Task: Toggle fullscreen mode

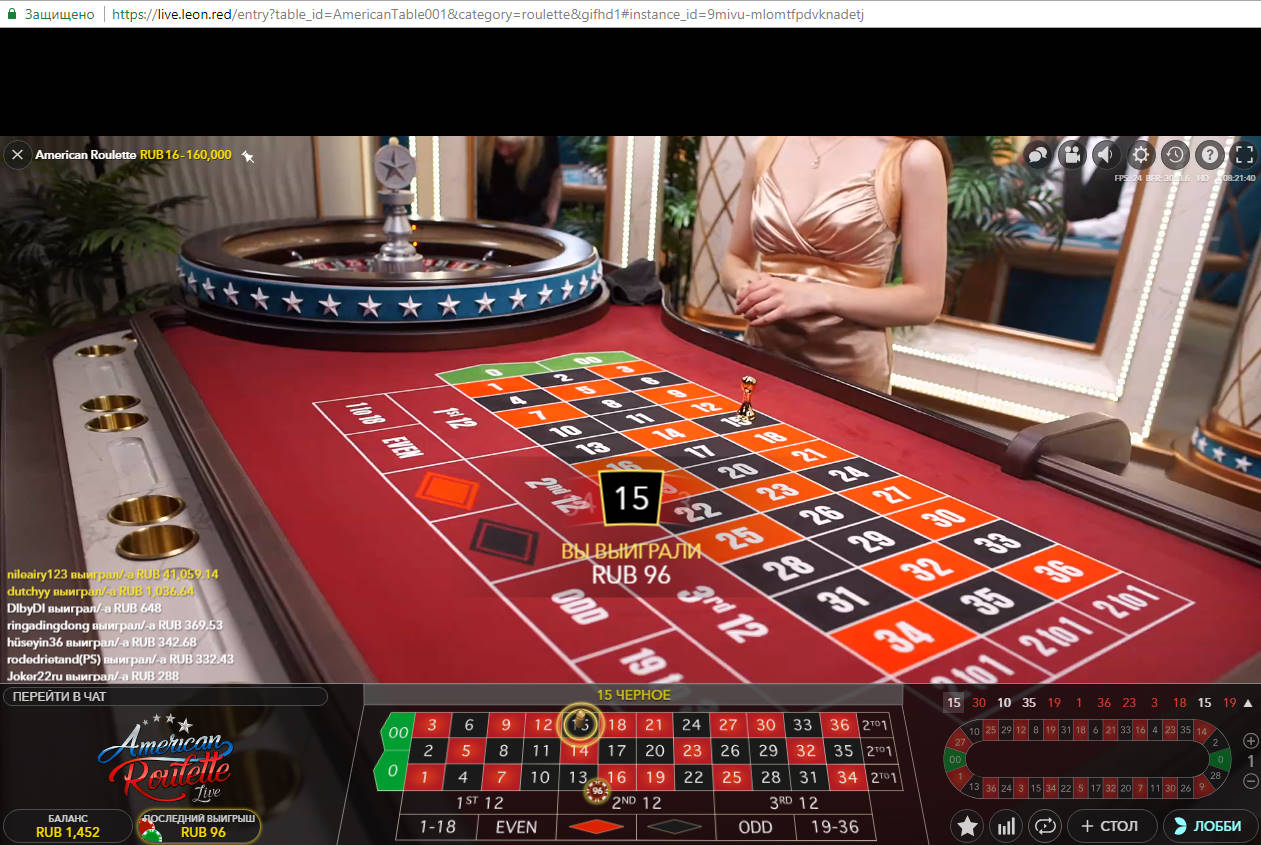Action: point(1244,155)
